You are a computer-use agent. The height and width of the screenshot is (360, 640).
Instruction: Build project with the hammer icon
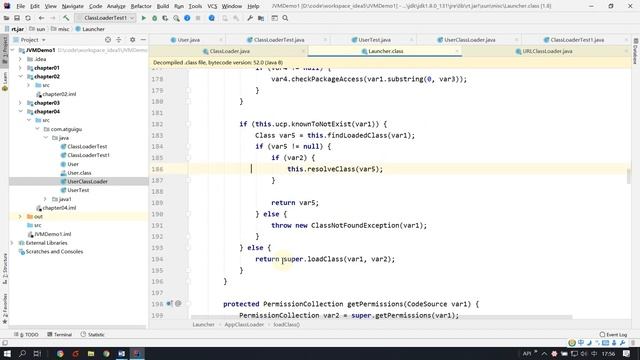coord(66,18)
